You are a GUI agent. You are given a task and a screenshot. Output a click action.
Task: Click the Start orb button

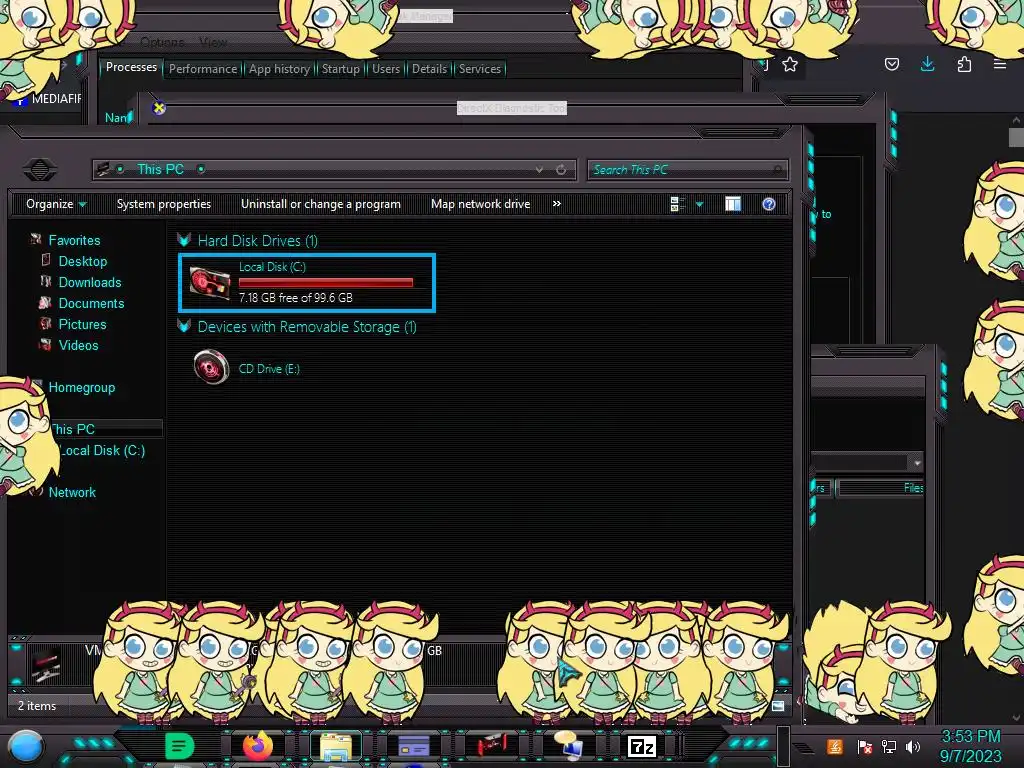tap(26, 747)
